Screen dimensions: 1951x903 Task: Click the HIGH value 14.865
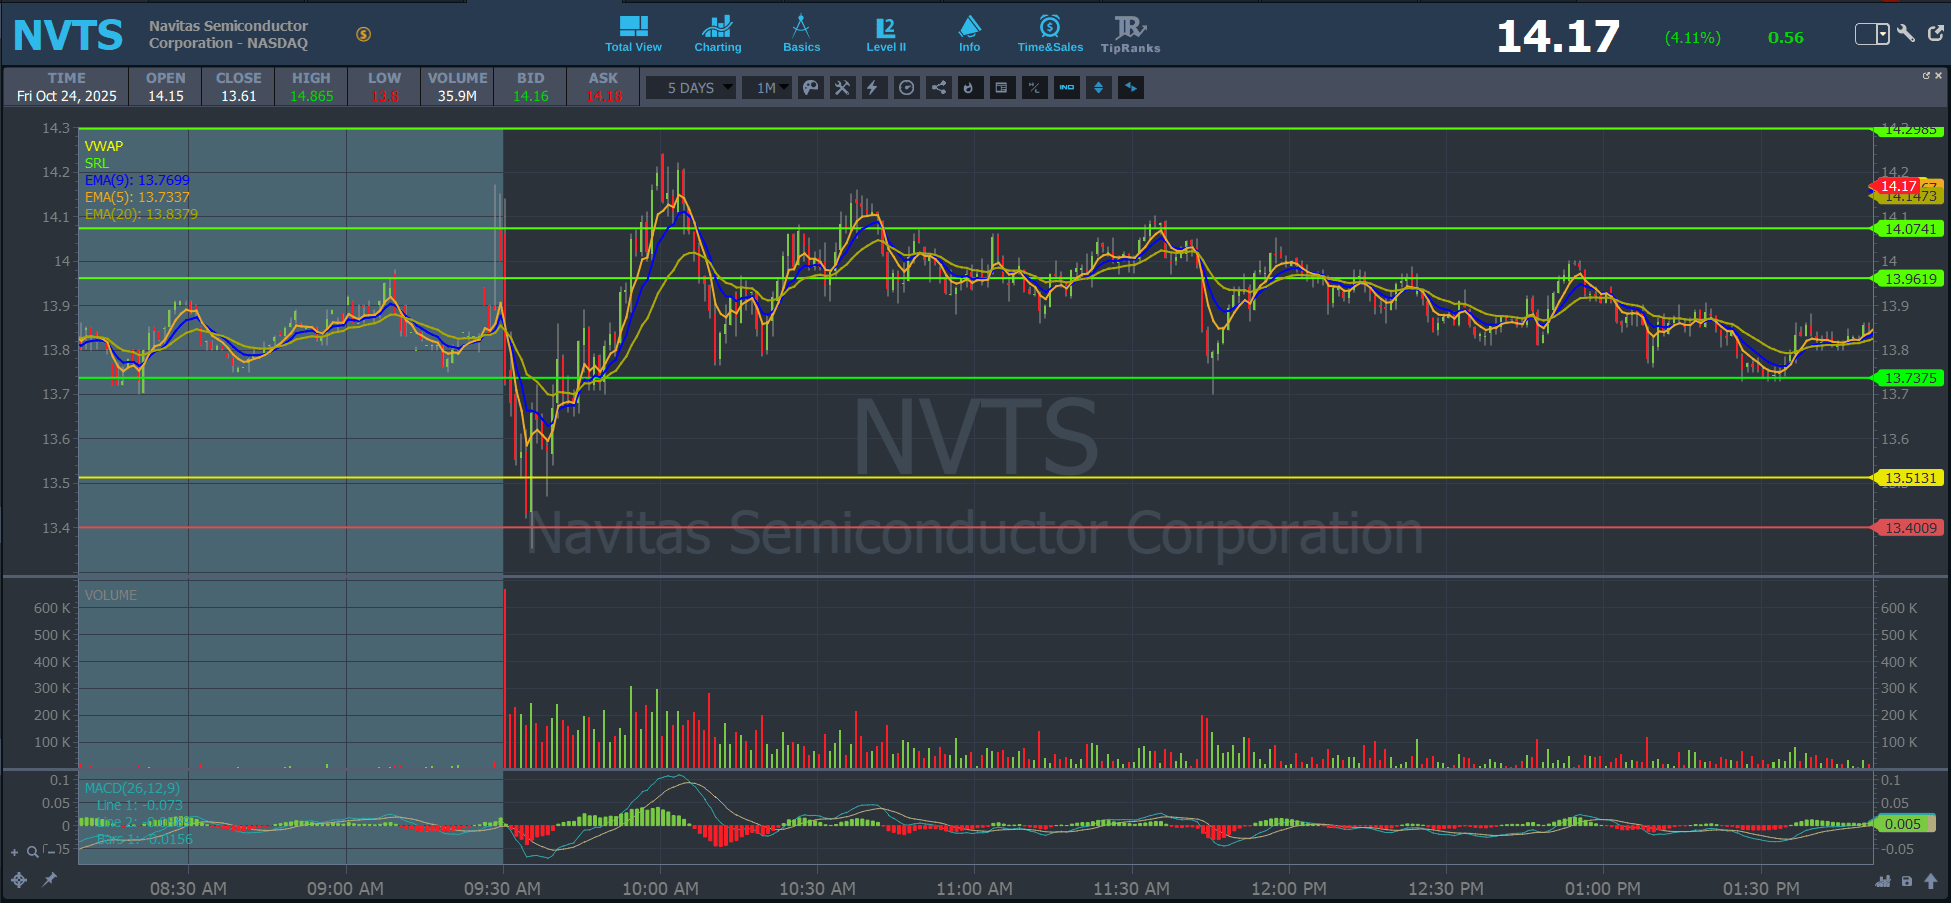[x=311, y=96]
